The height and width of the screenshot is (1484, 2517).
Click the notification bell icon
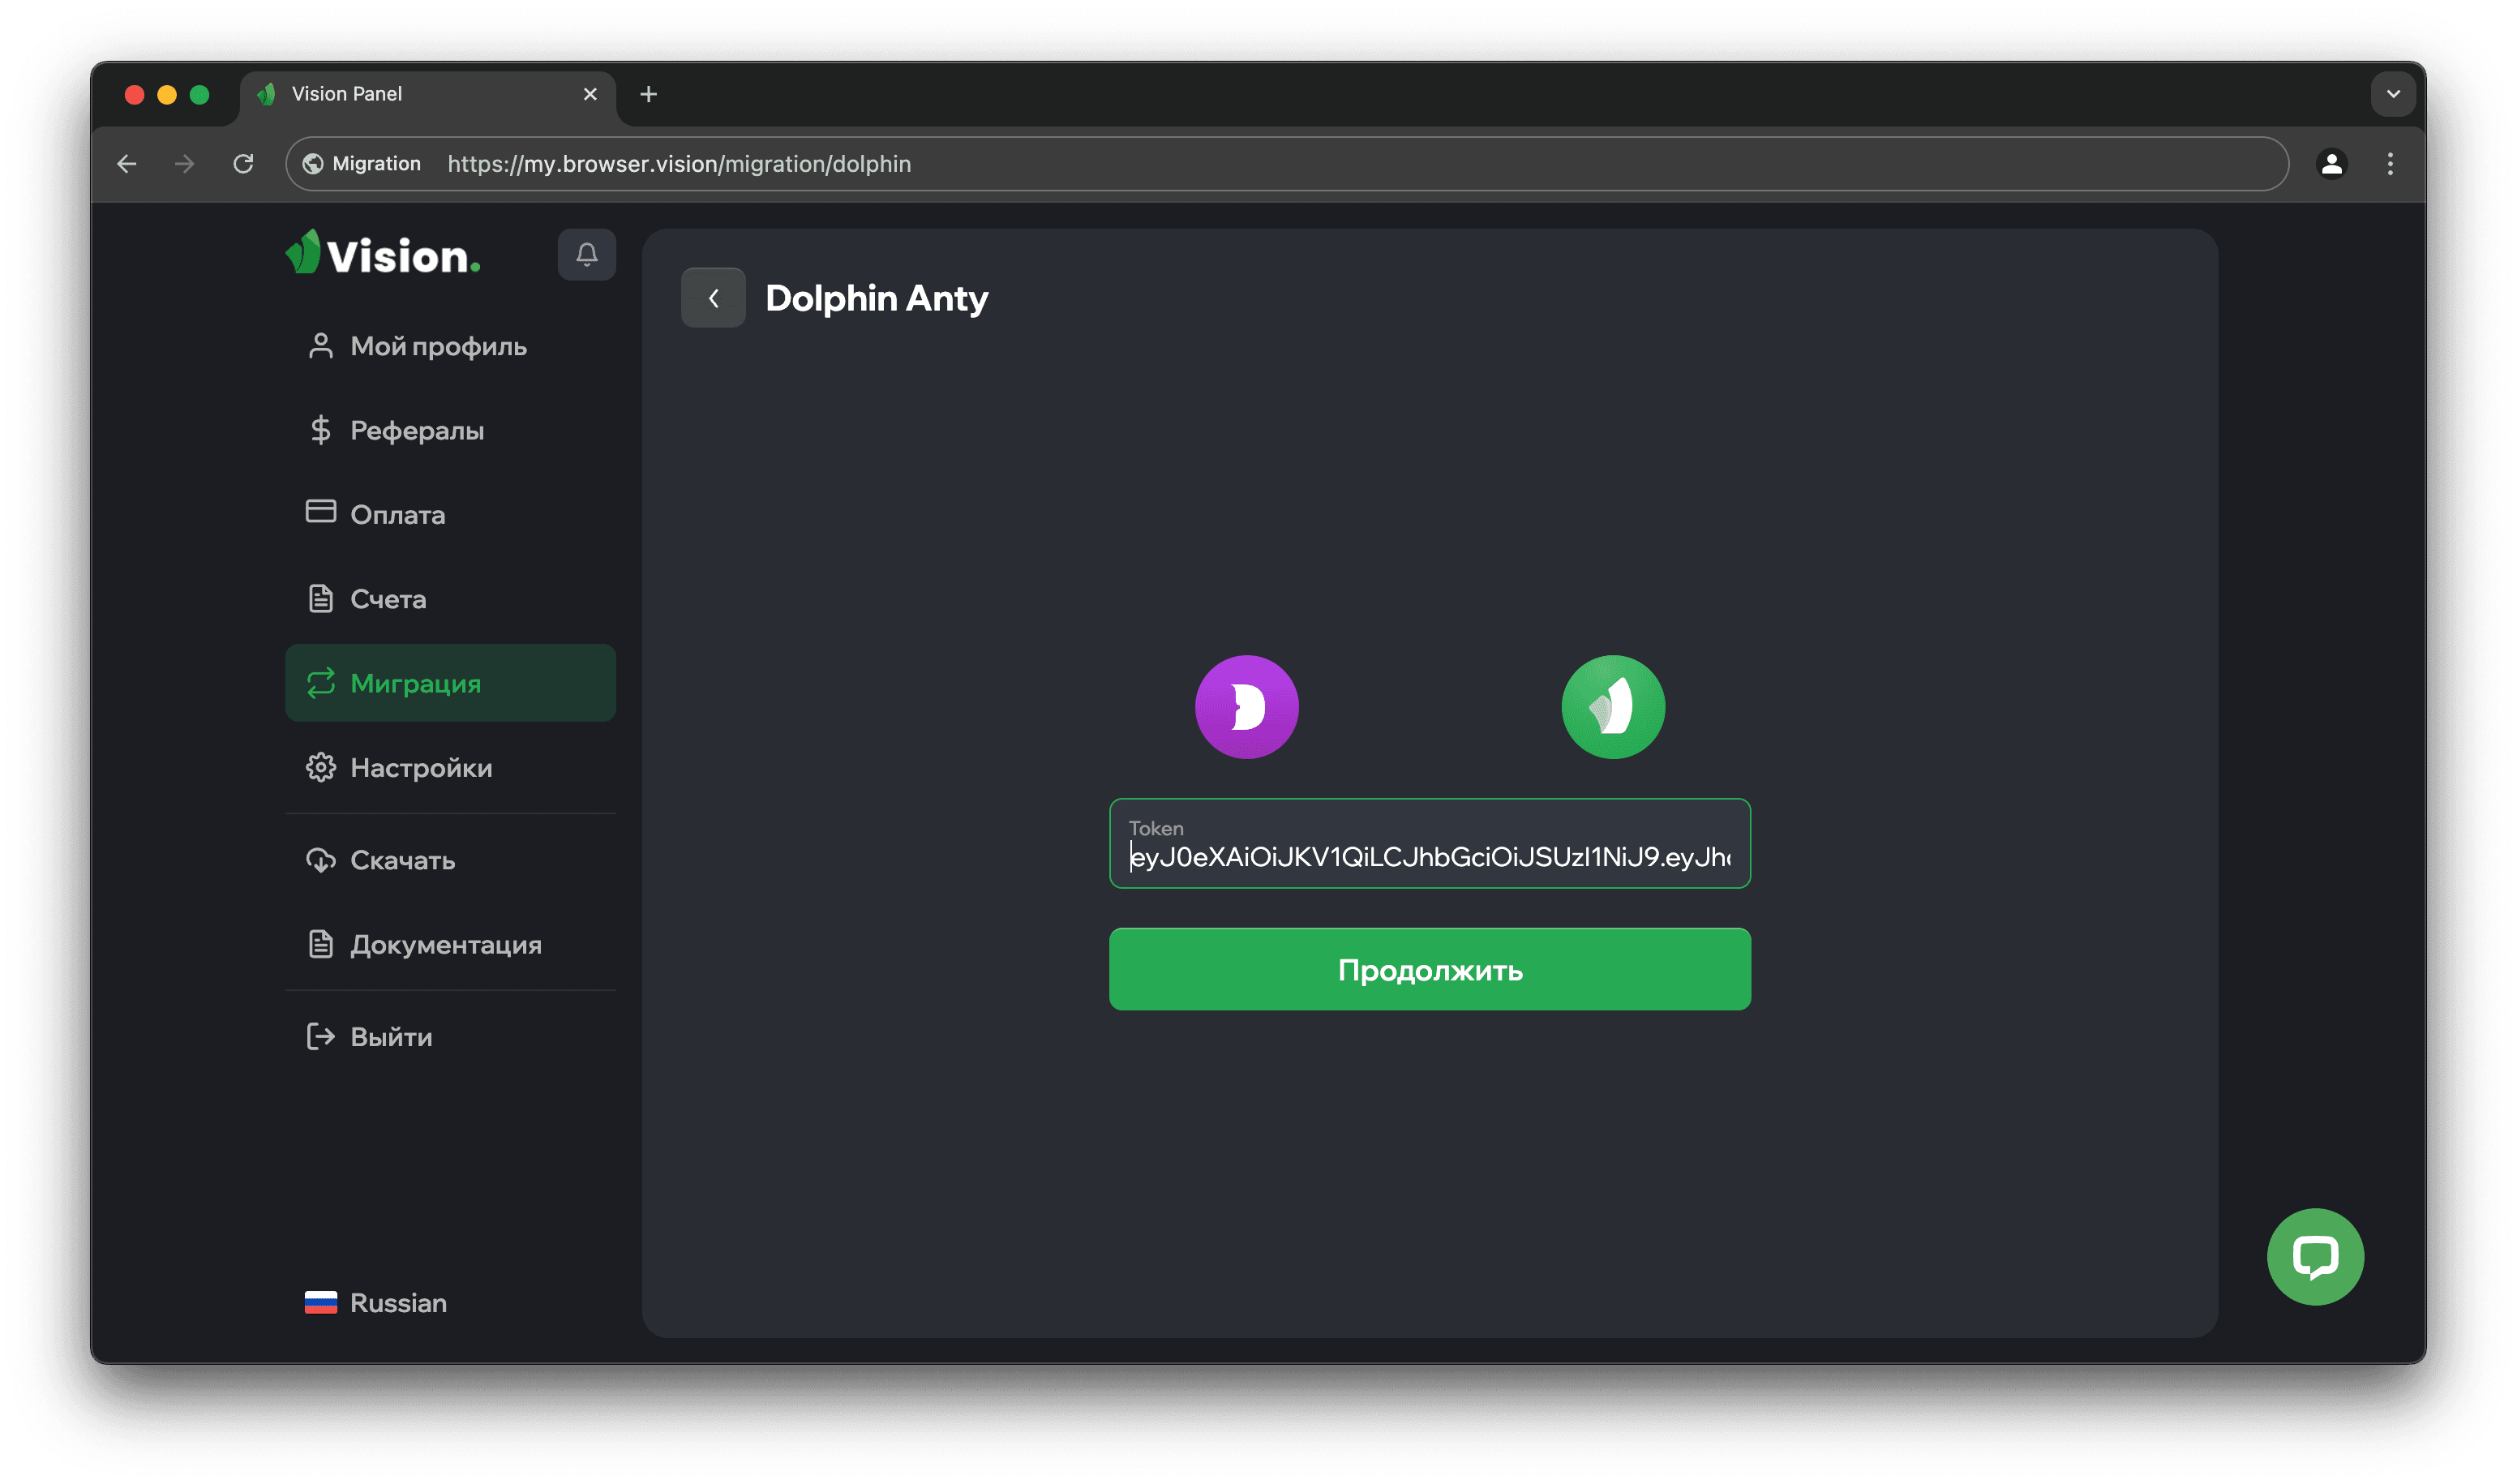(586, 255)
